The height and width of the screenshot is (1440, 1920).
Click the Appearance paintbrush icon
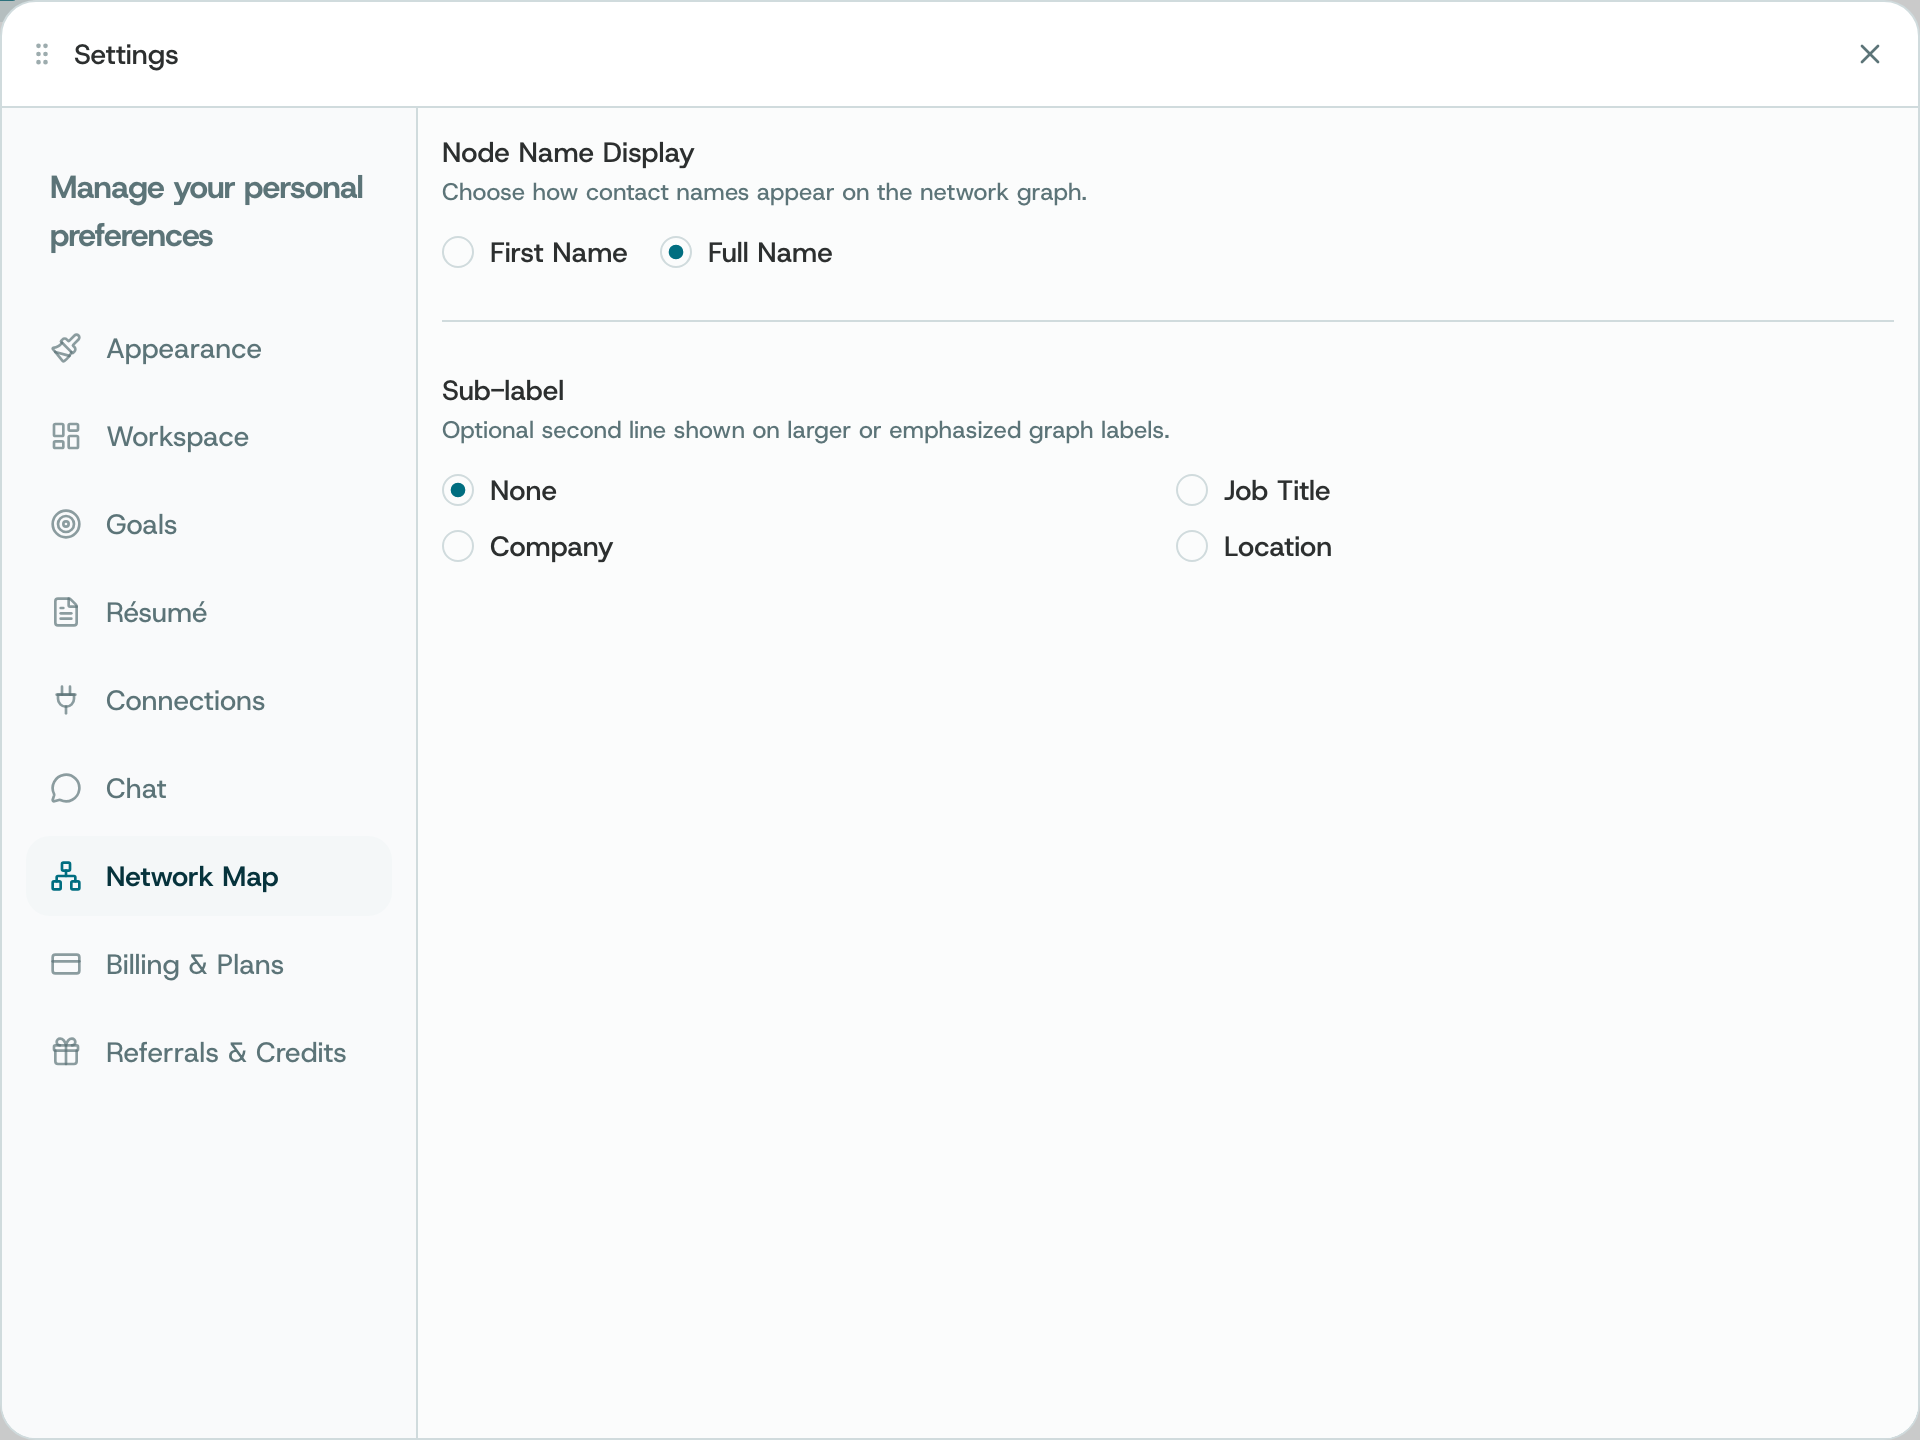tap(66, 349)
